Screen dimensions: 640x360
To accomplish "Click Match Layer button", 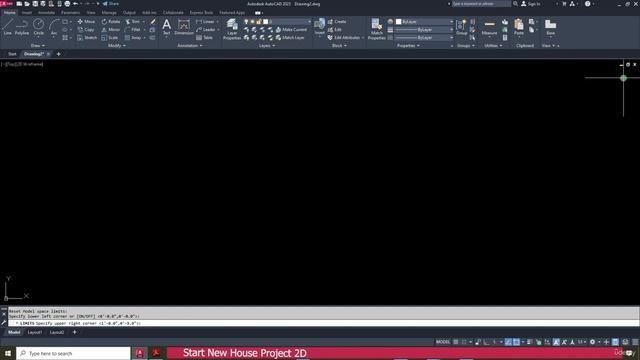I will click(290, 38).
